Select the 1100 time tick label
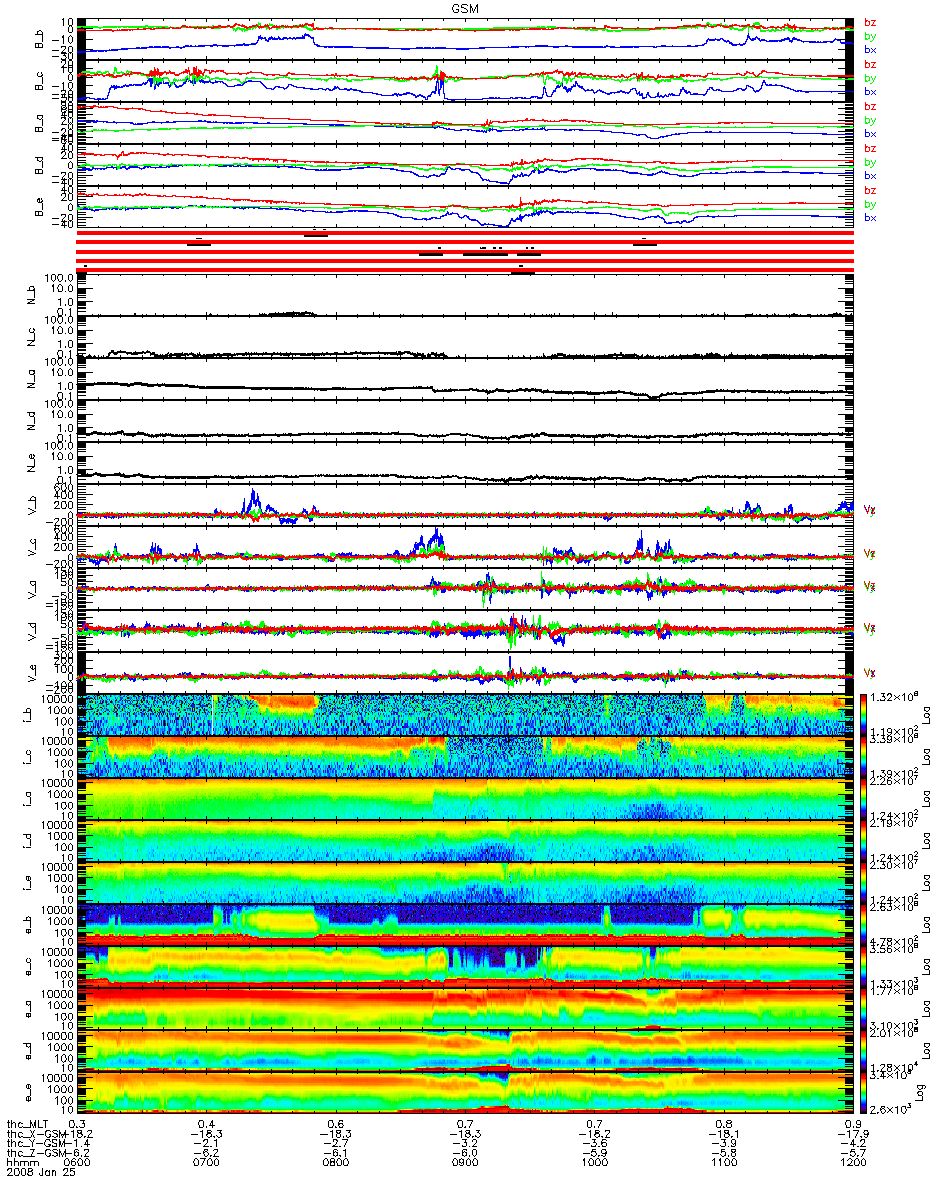This screenshot has height=1200, width=930. 723,1163
